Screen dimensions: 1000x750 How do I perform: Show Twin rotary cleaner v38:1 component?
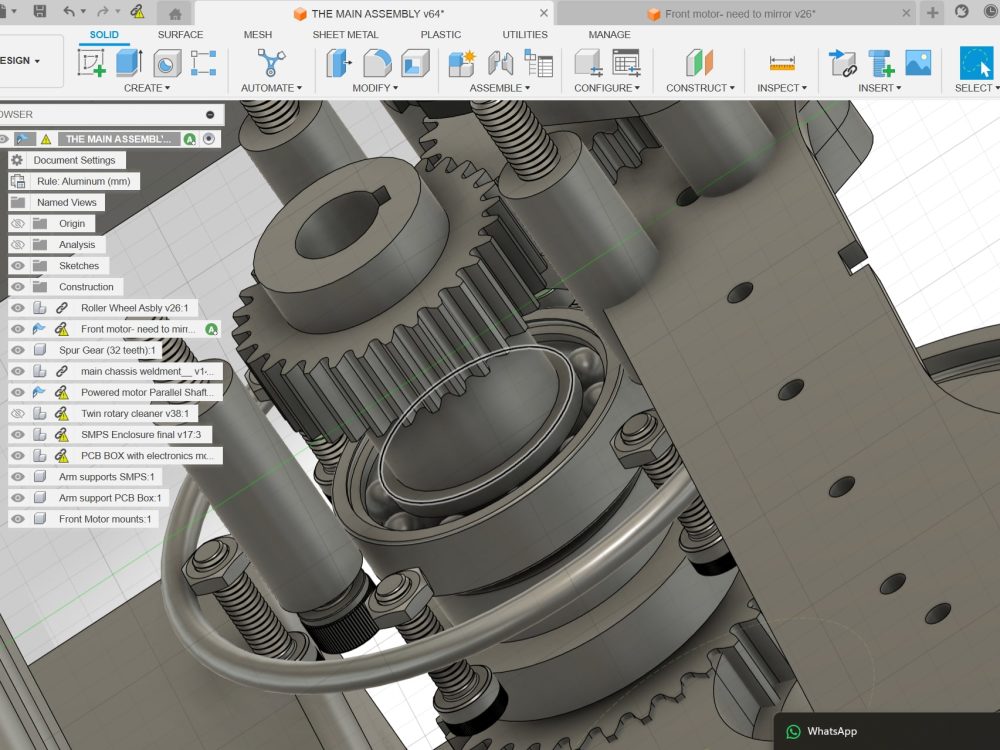(18, 413)
